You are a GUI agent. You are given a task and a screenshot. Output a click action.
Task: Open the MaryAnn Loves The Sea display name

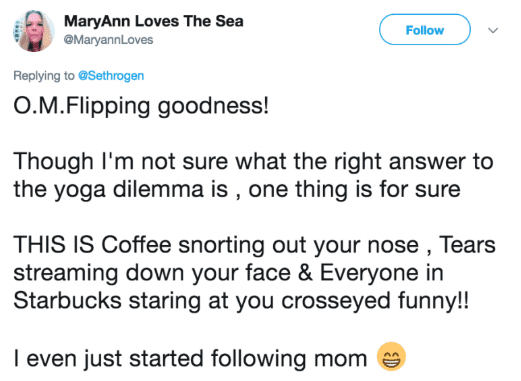click(154, 21)
